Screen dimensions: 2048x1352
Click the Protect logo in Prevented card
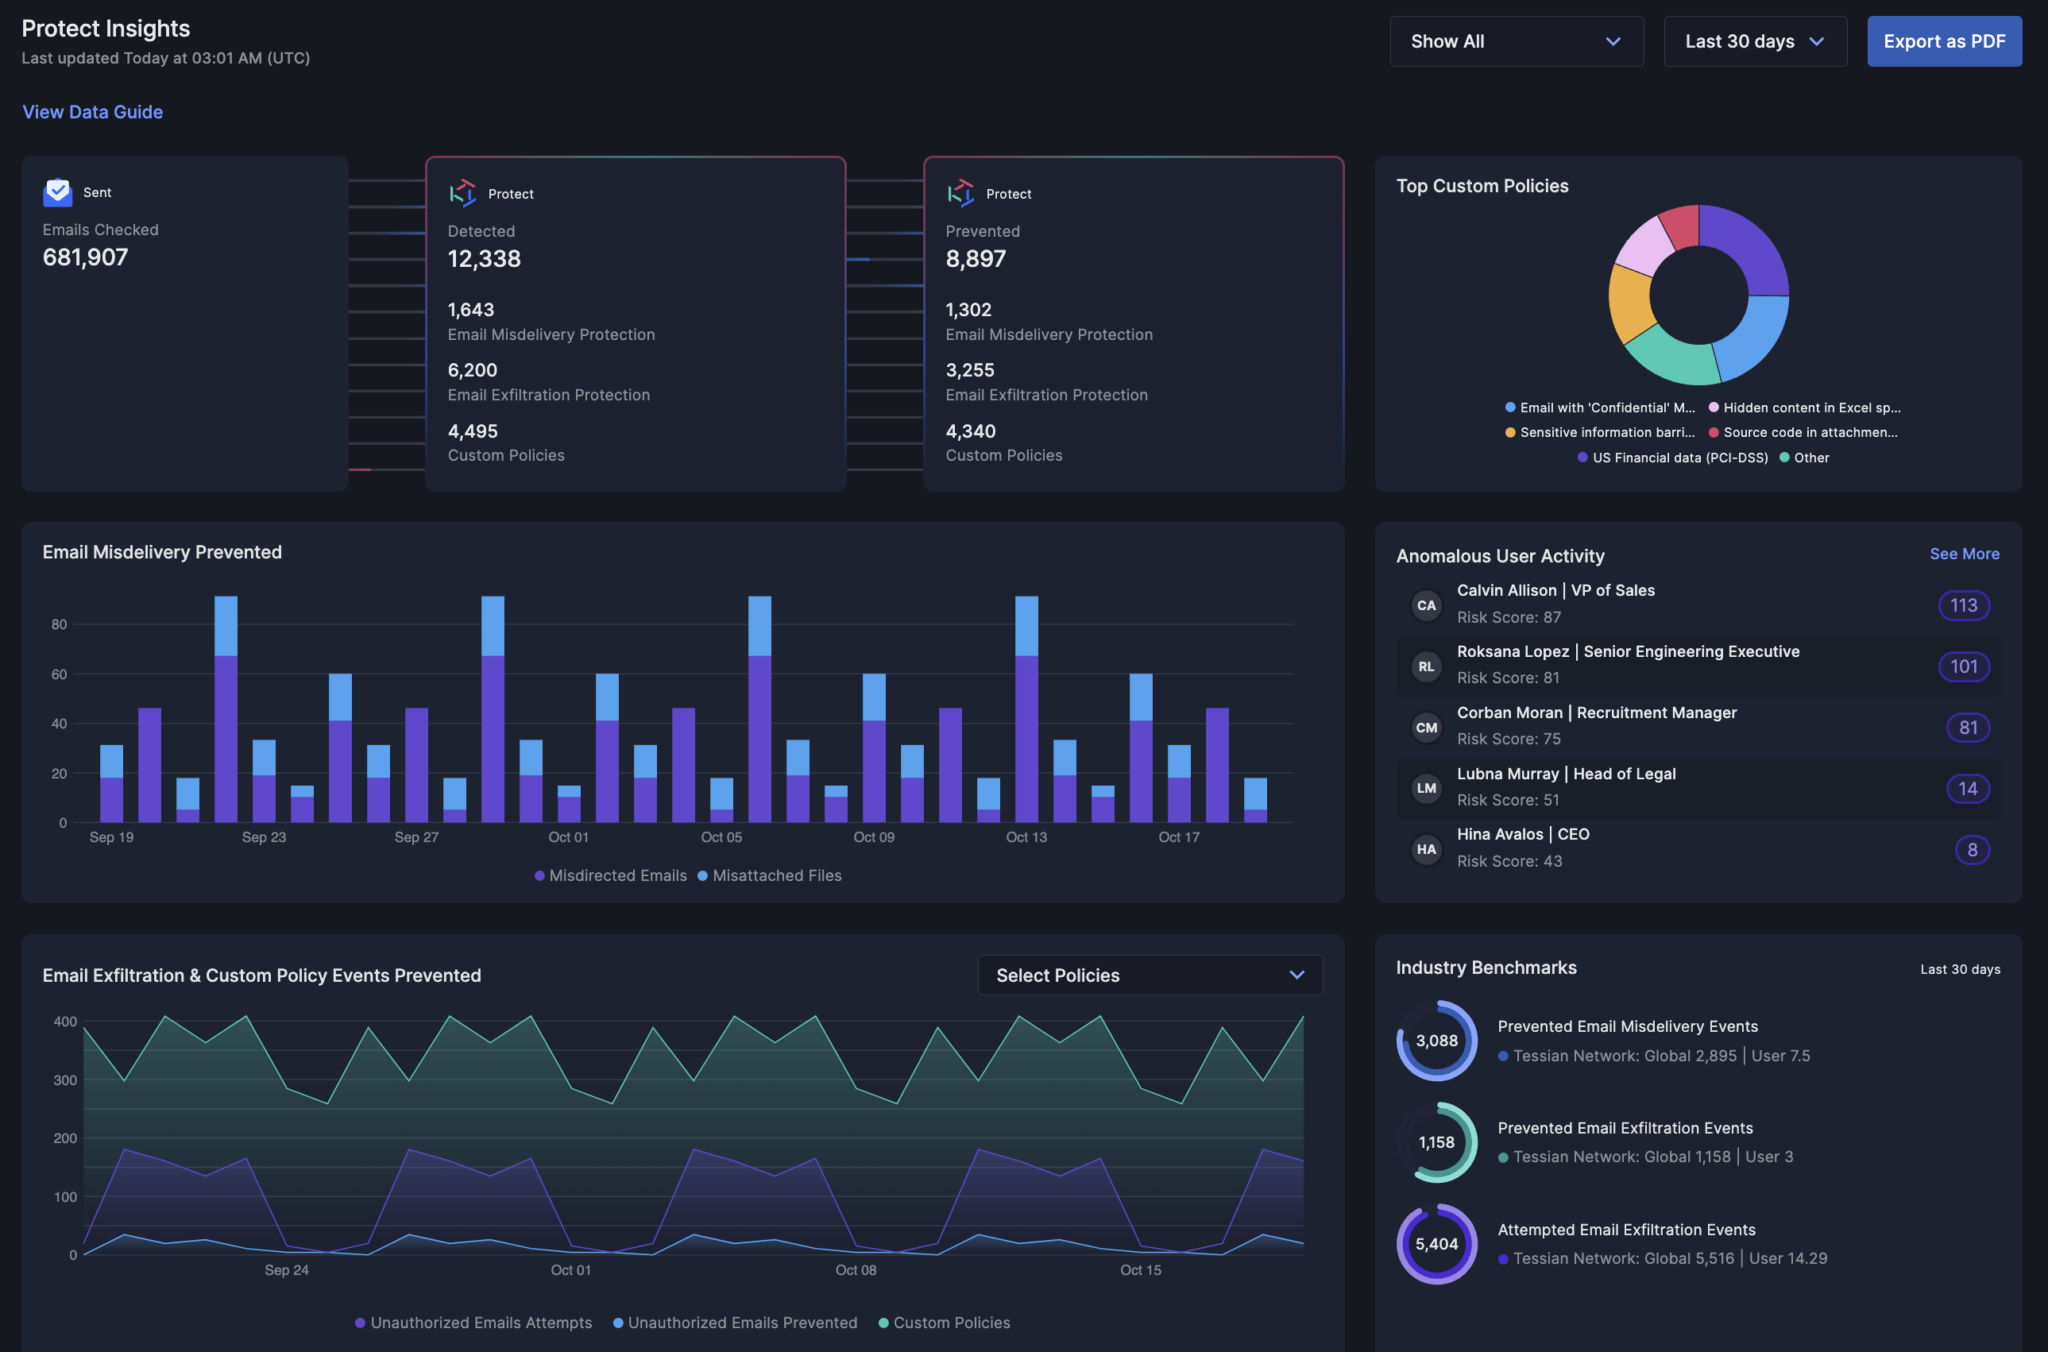click(x=960, y=193)
